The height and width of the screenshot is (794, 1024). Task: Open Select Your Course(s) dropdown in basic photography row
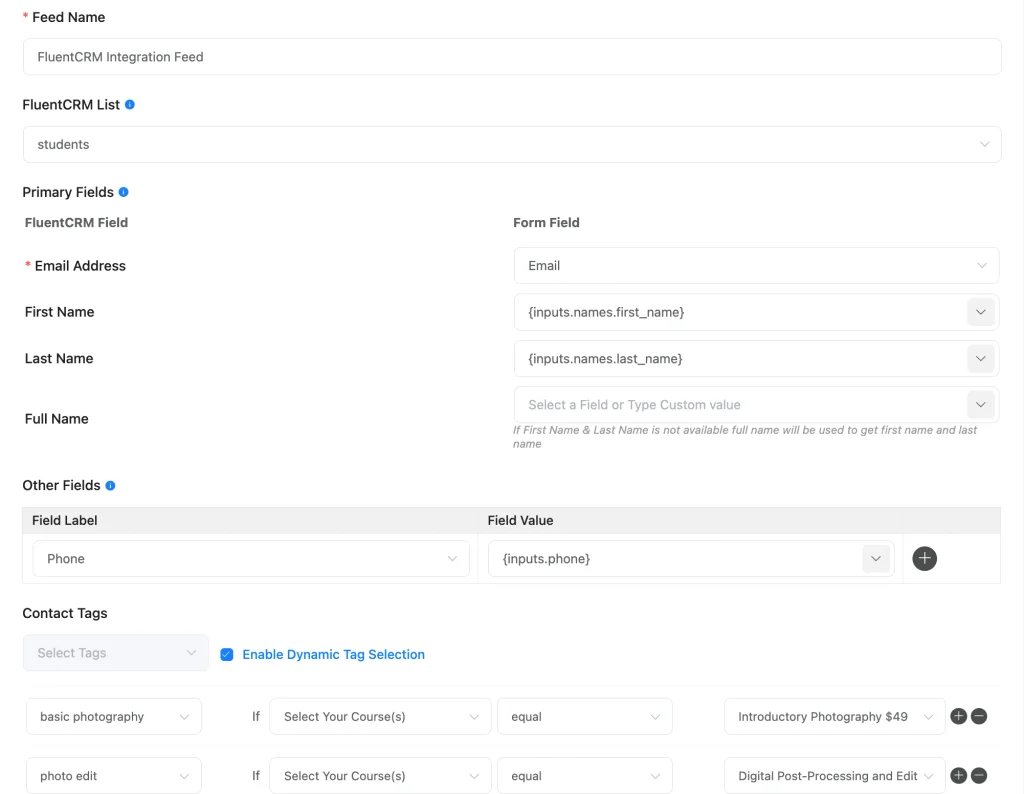pos(380,716)
